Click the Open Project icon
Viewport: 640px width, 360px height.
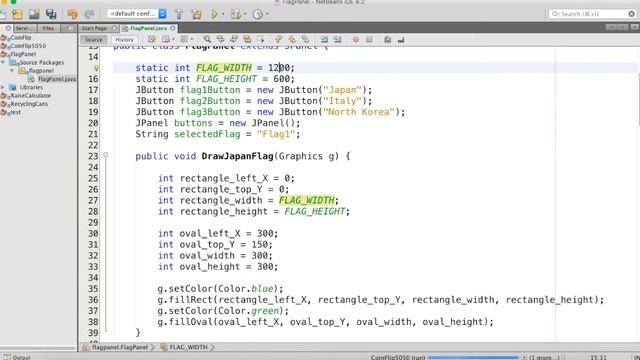(34, 14)
